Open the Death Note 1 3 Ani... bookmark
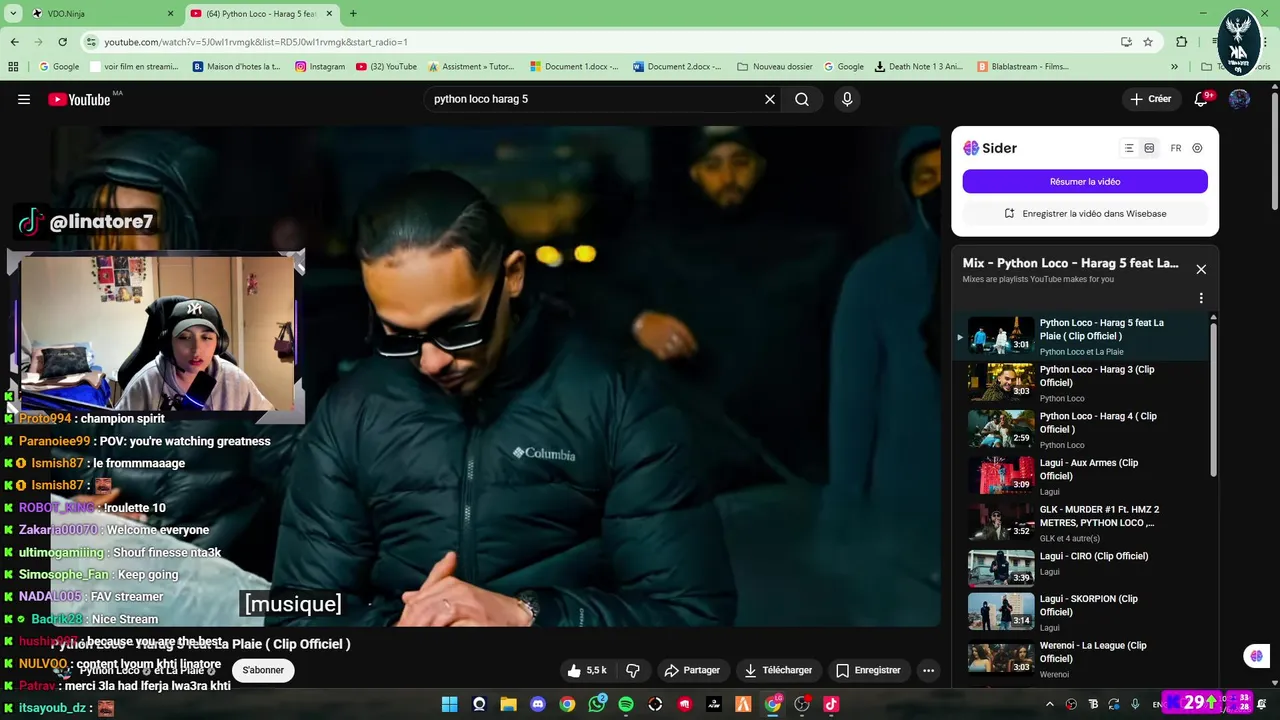This screenshot has height=720, width=1280. click(x=918, y=67)
